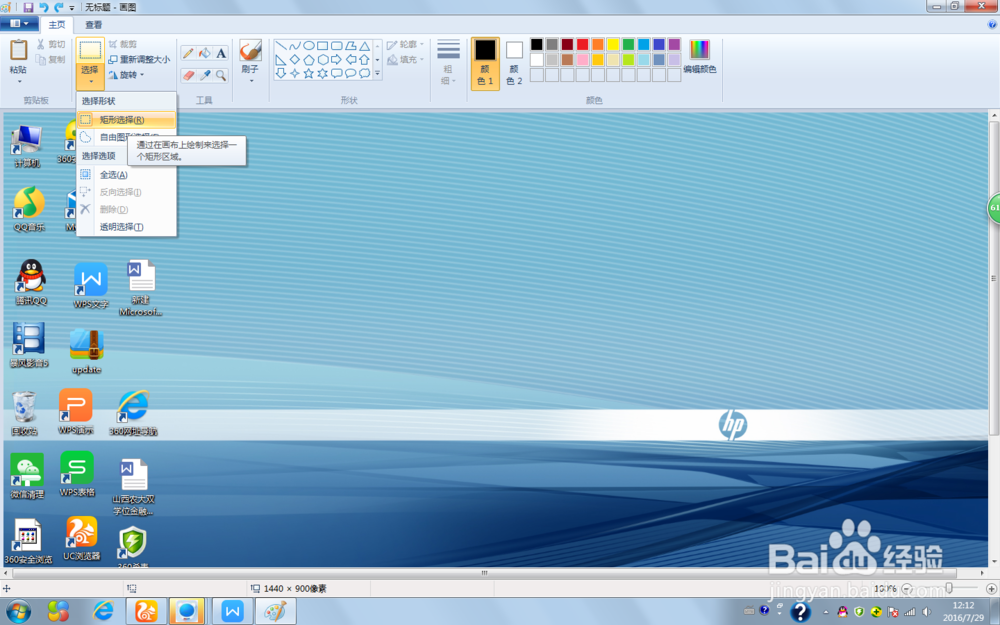The image size is (1000, 625).
Task: Select the diamond shape
Action: click(x=295, y=59)
